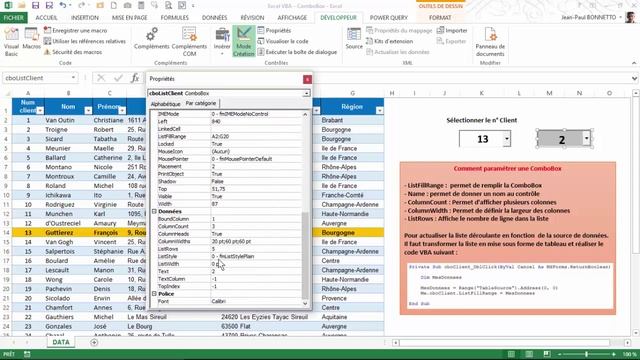Image resolution: width=640 pixels, height=360 pixels.
Task: Switch to the INSERTION tab
Action: click(84, 18)
